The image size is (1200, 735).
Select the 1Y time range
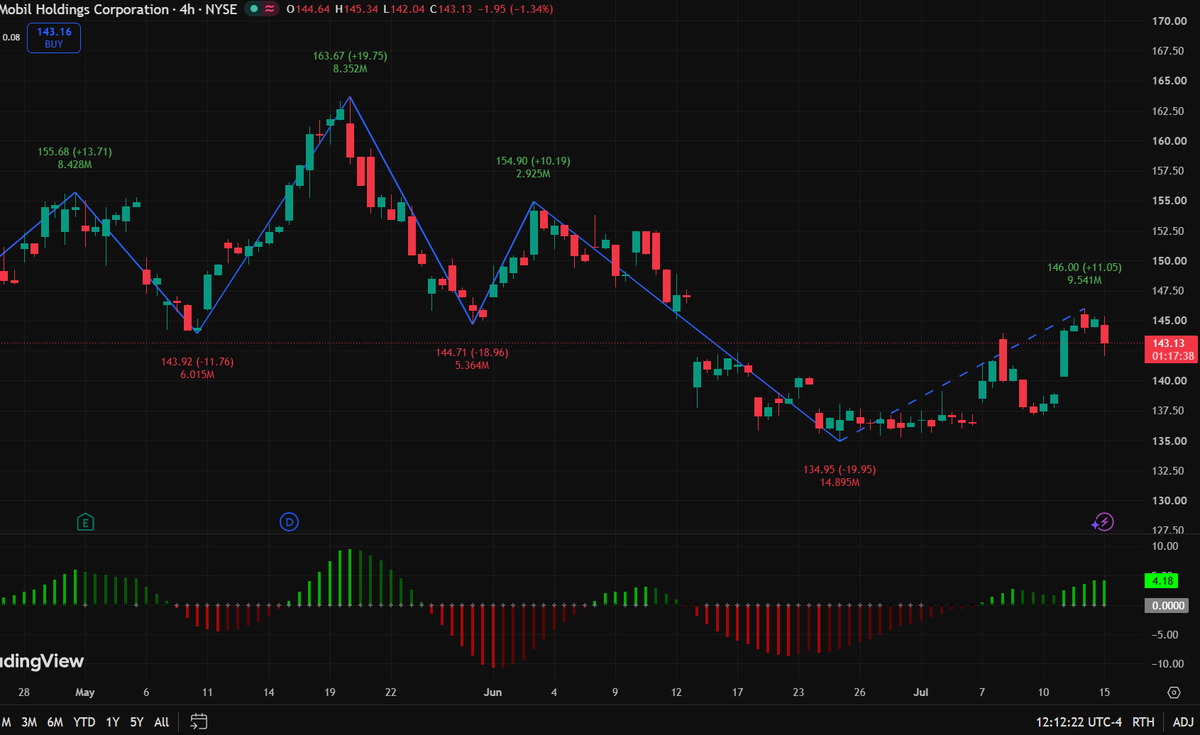112,721
